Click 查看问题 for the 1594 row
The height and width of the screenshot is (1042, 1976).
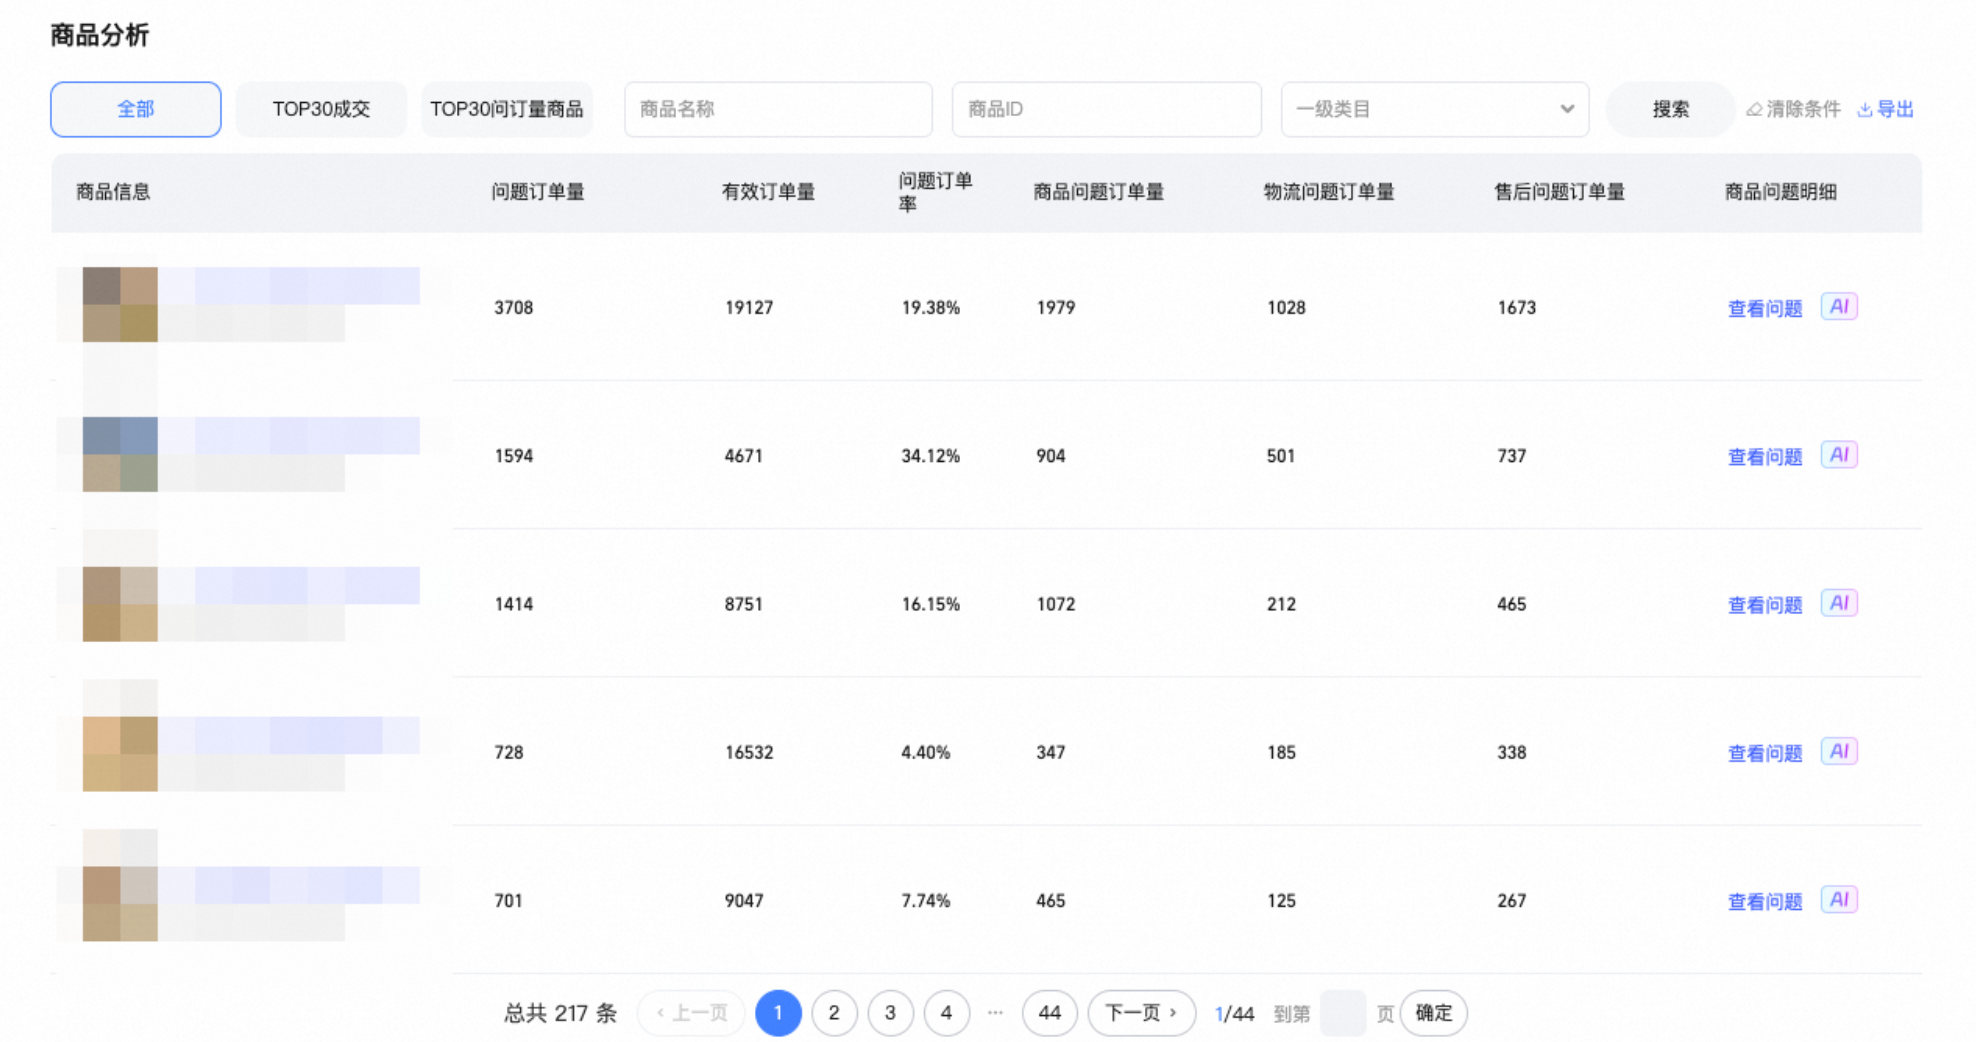click(x=1765, y=456)
